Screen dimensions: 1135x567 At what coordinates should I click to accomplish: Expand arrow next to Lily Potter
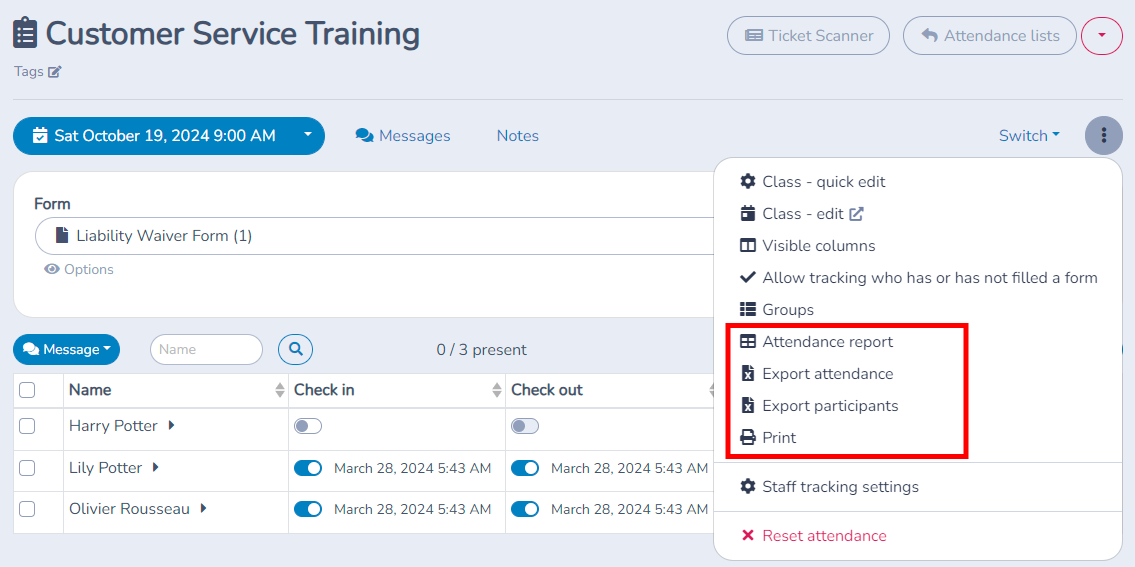(156, 468)
